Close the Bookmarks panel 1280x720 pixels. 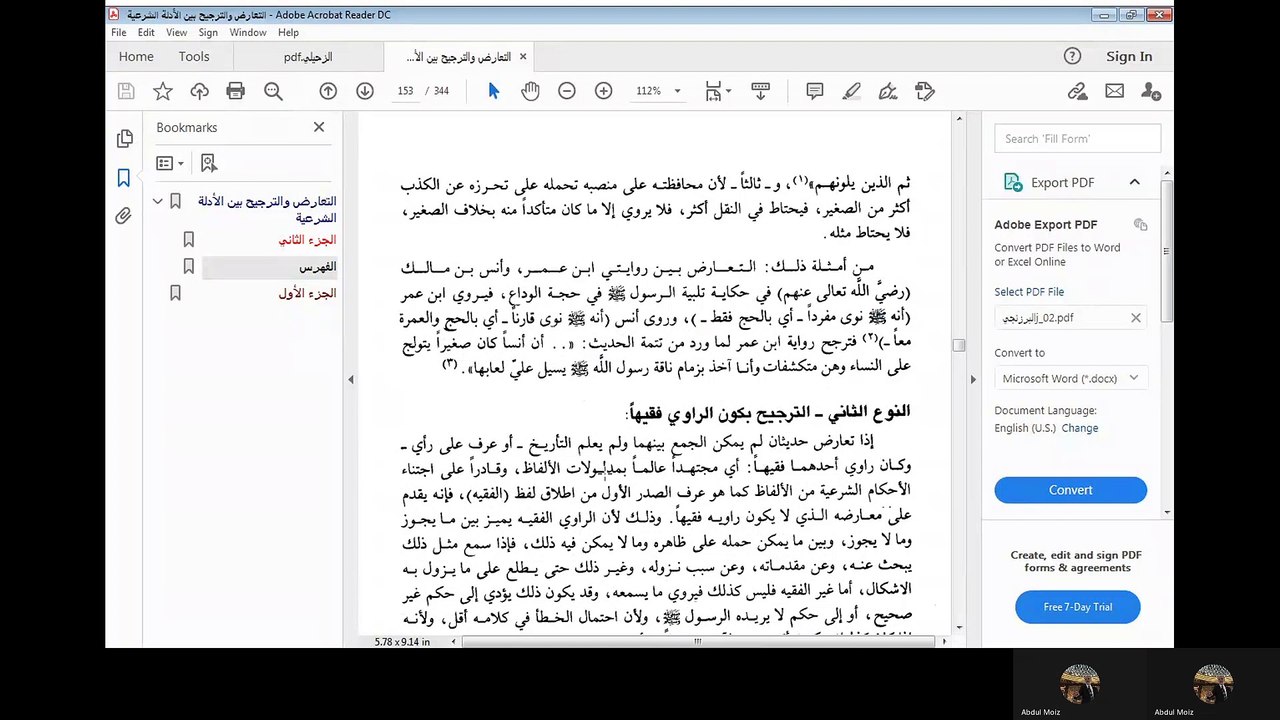pyautogui.click(x=319, y=127)
